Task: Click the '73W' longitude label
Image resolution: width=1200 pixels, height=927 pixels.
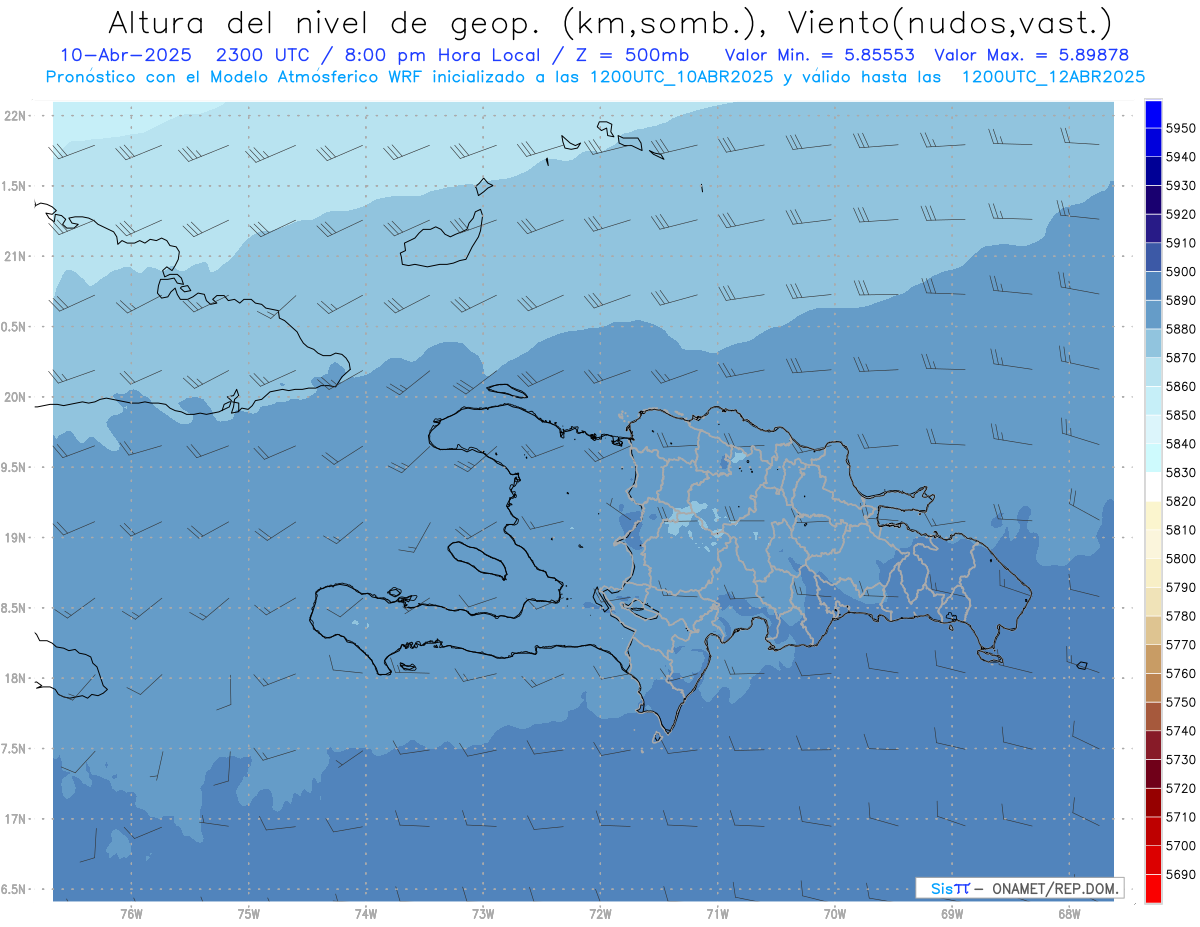Action: click(483, 914)
